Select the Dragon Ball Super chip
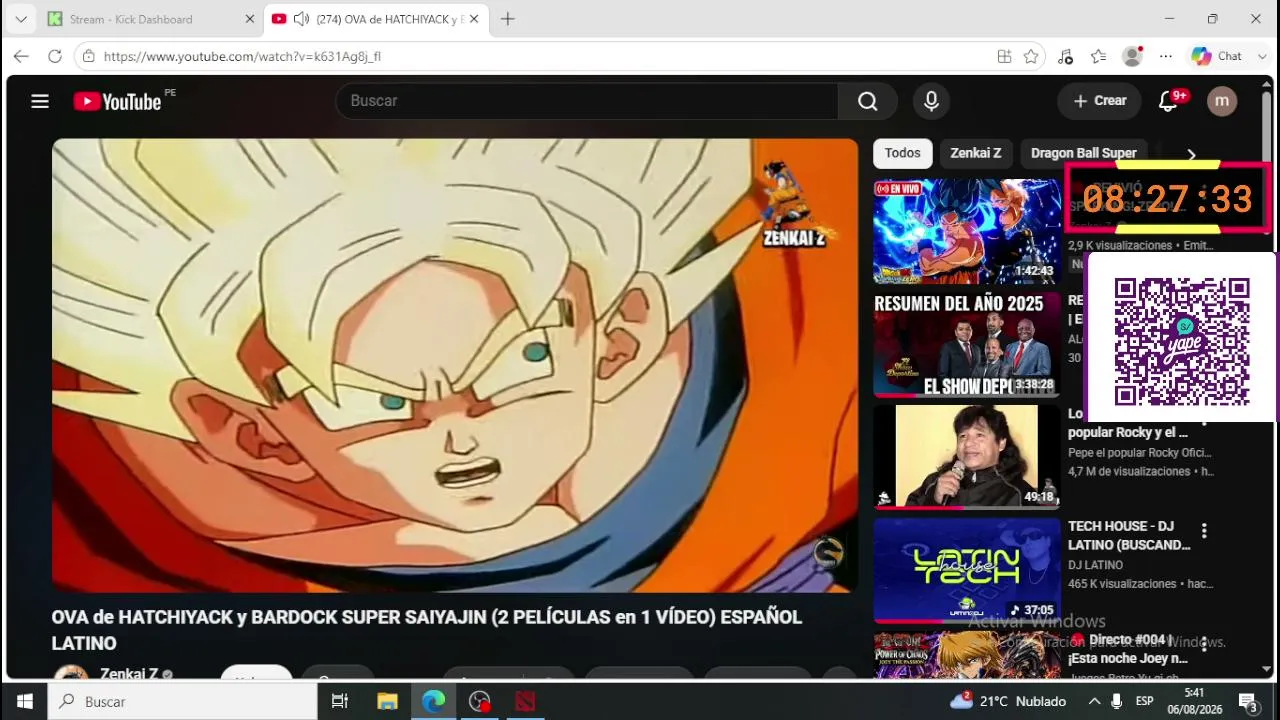 point(1083,153)
